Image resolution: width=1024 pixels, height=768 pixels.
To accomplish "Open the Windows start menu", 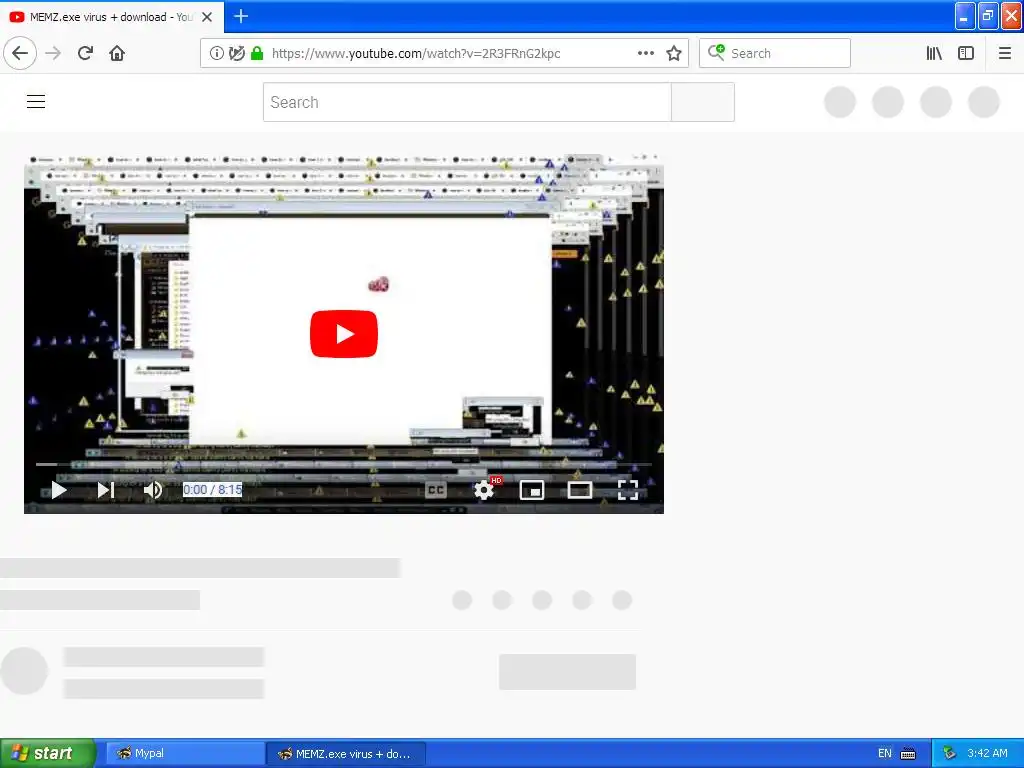I will 48,754.
